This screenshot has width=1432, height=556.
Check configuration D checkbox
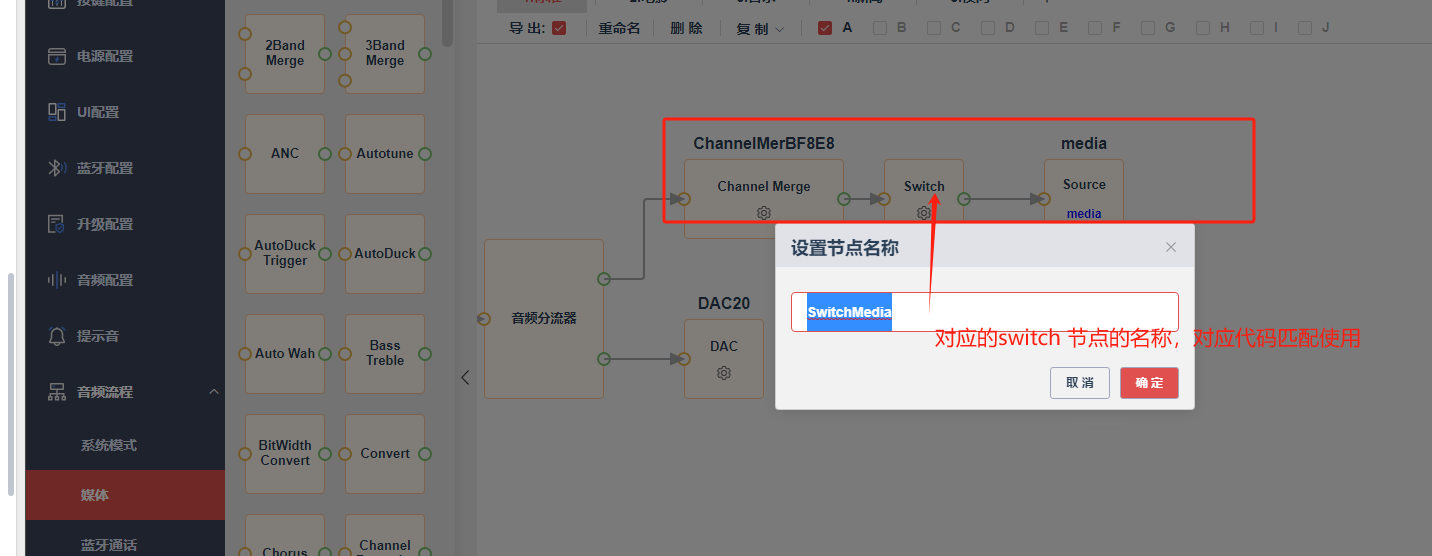988,28
